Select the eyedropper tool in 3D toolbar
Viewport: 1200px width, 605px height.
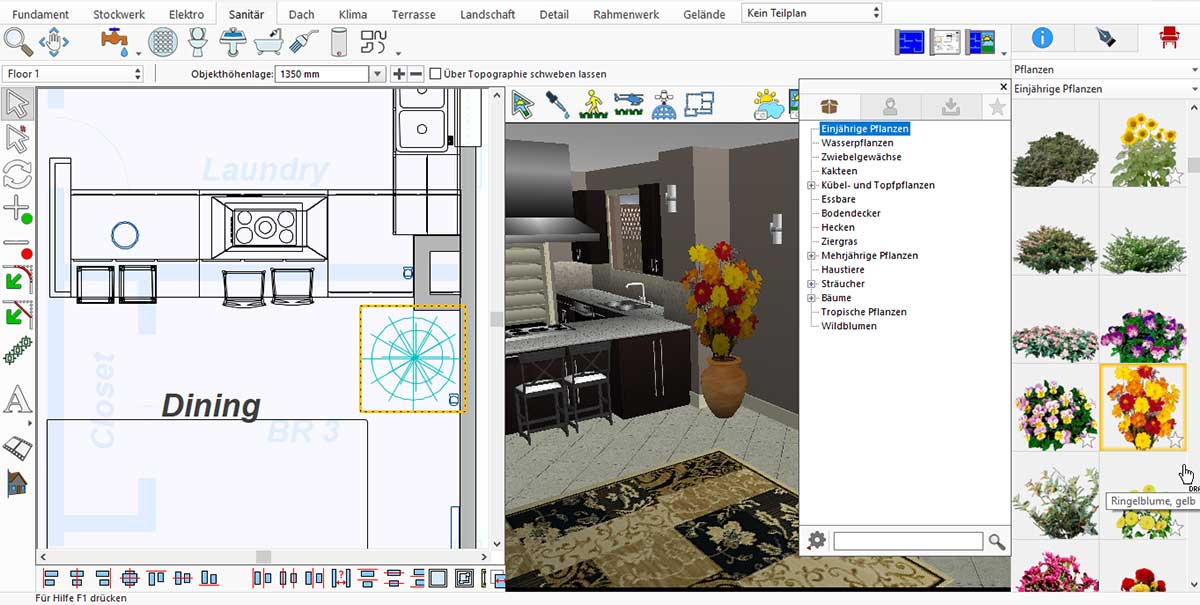pos(557,103)
